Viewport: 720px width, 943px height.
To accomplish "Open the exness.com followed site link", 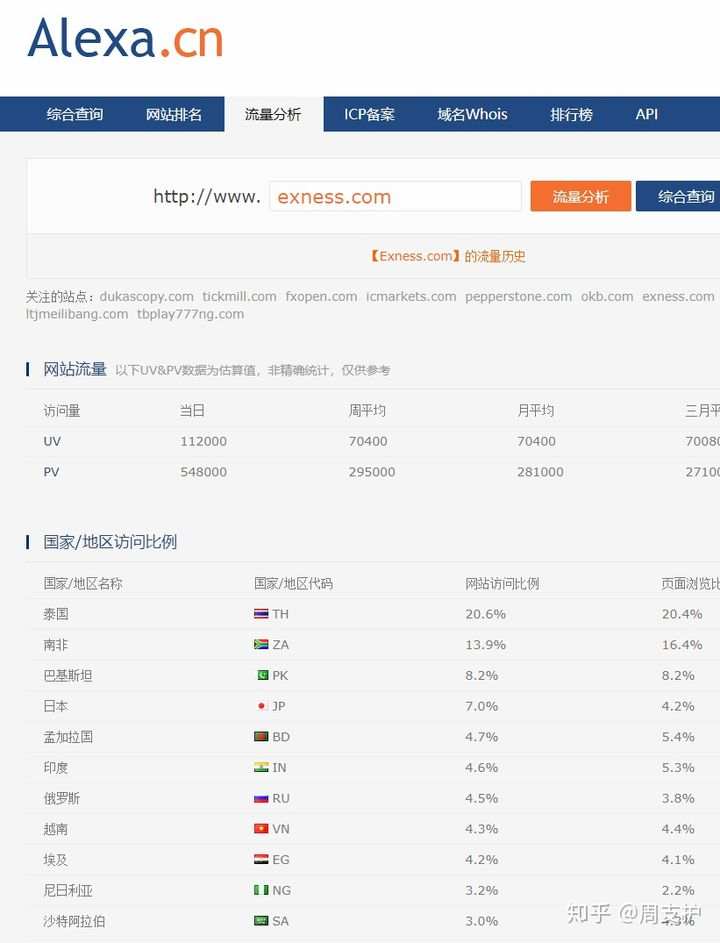I will tap(678, 296).
